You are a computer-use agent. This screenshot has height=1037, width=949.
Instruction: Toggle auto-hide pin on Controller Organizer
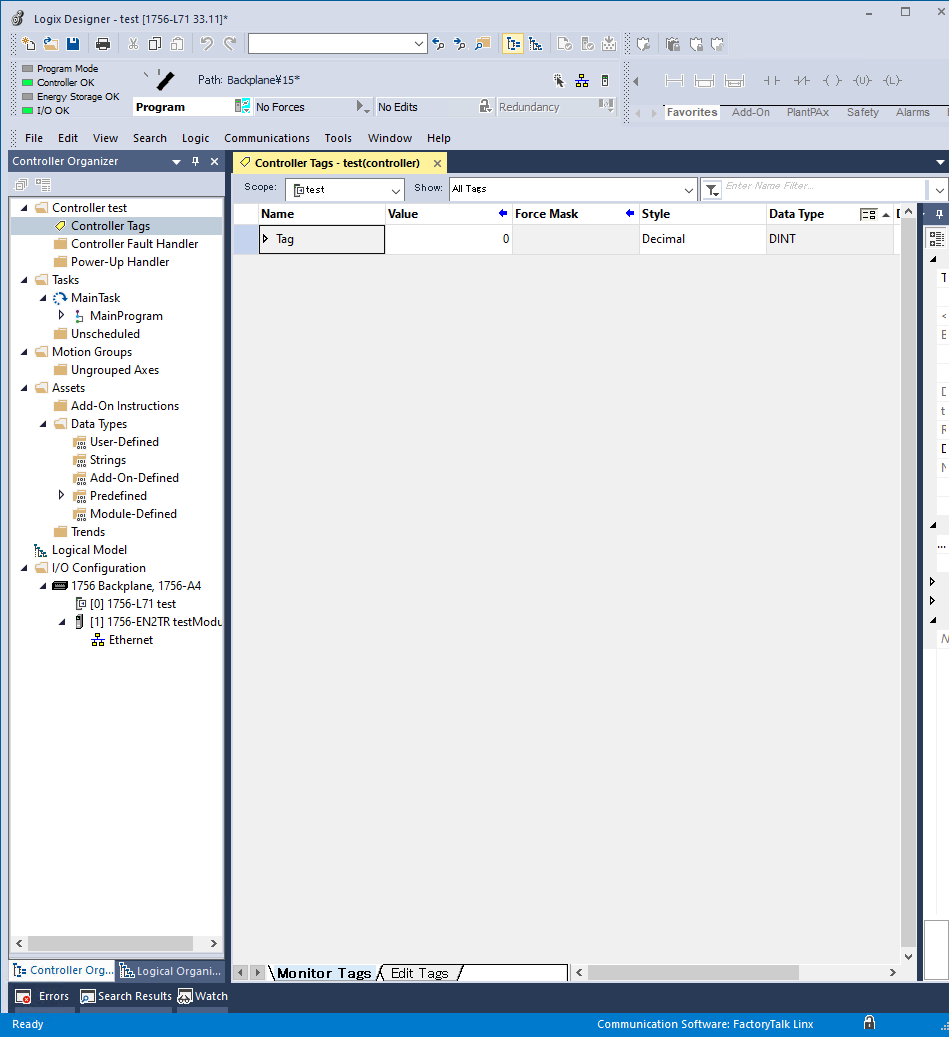196,162
